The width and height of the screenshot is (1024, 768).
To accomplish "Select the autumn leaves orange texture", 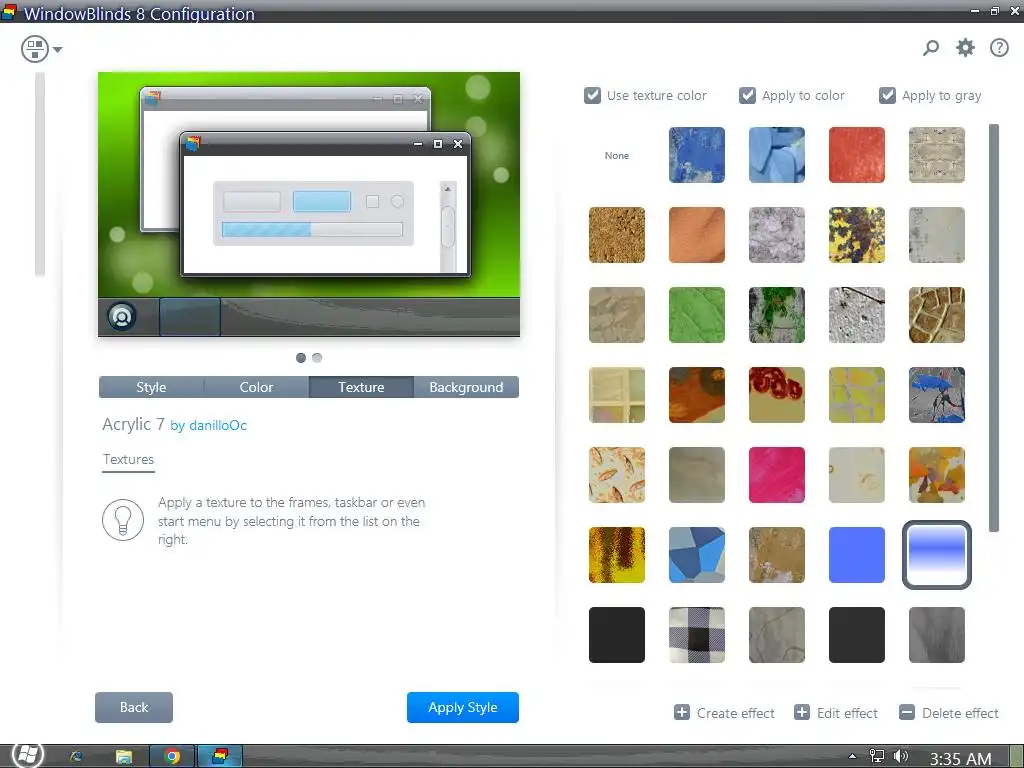I will coord(937,475).
